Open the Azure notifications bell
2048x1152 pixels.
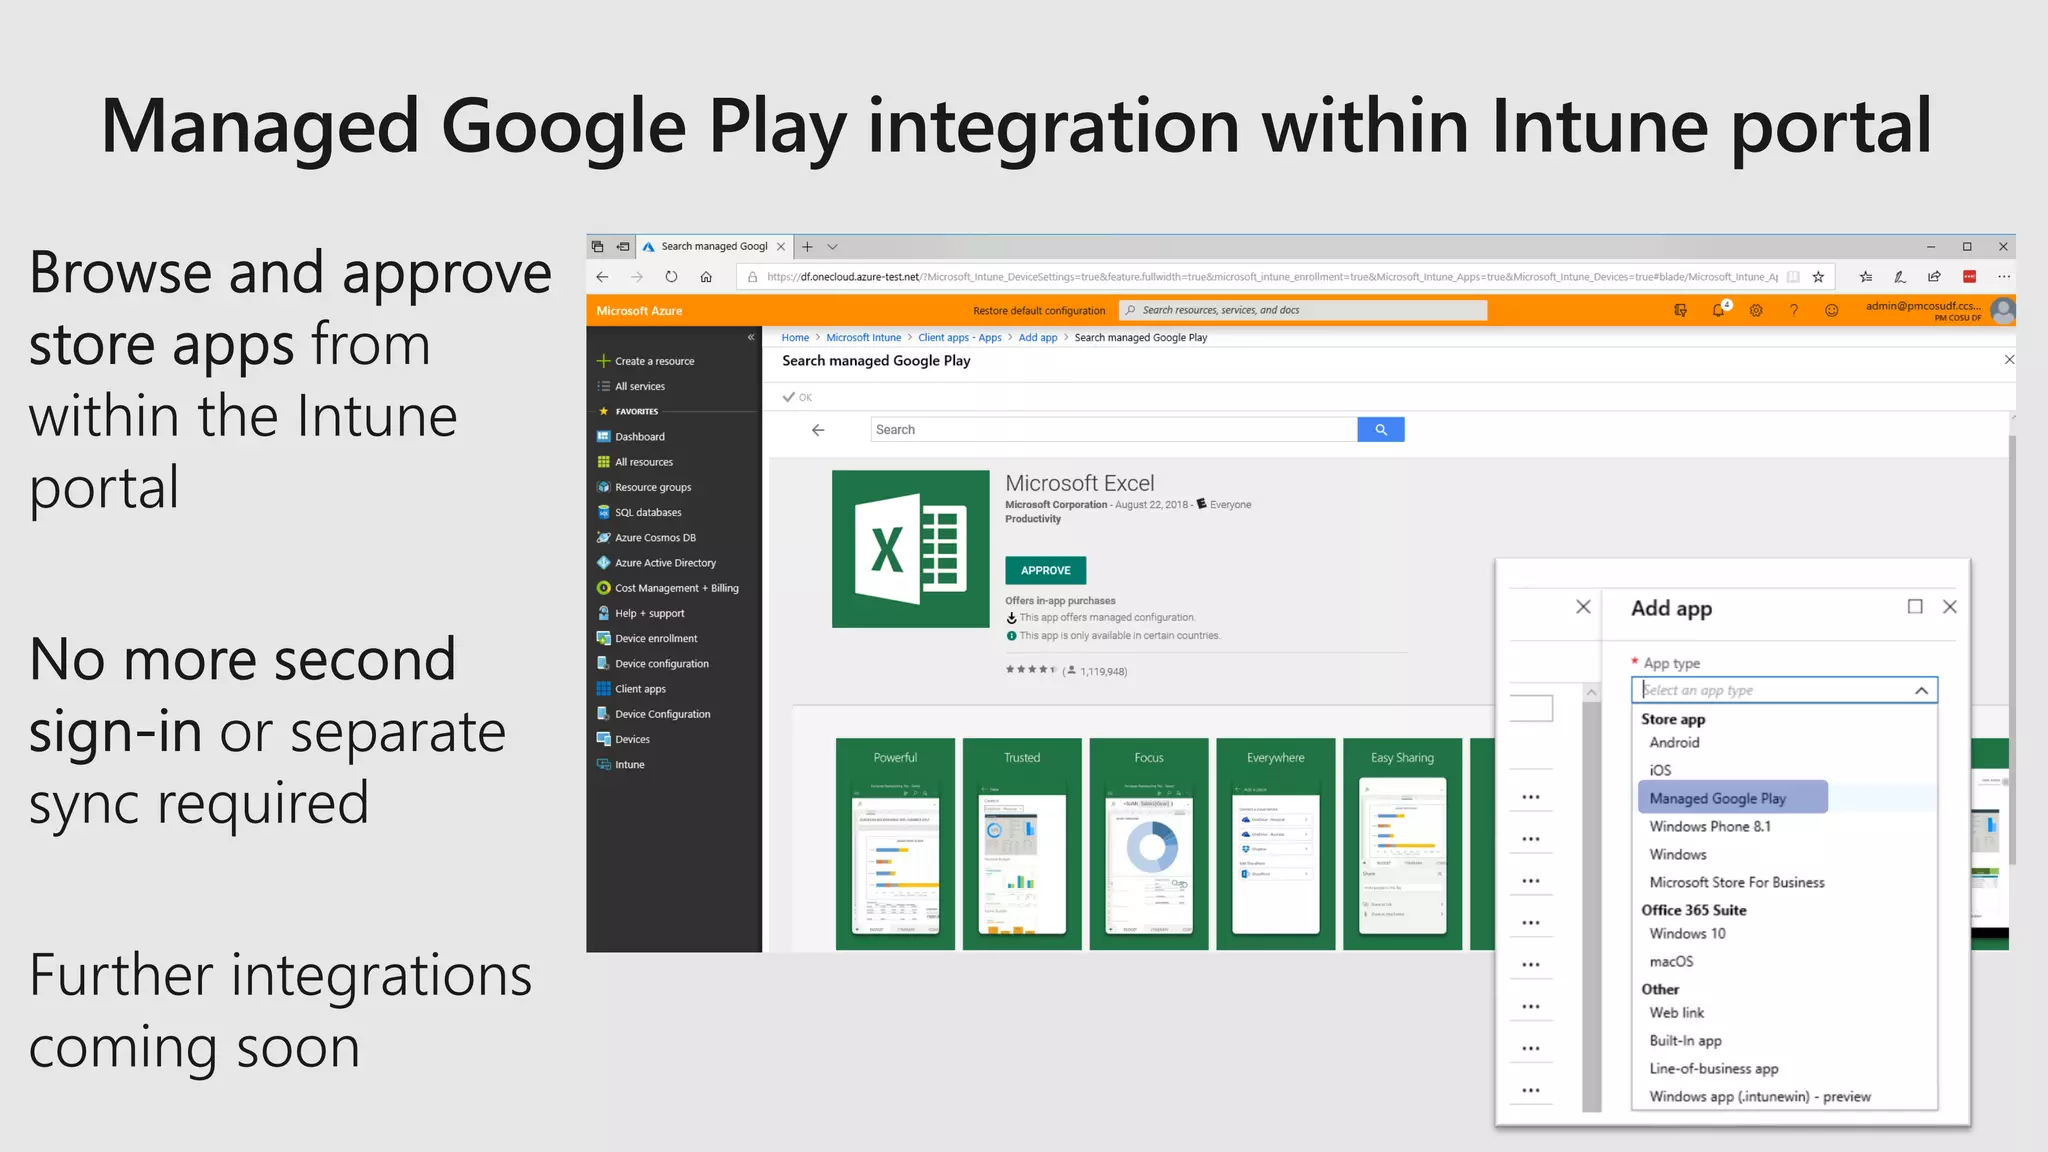coord(1718,311)
